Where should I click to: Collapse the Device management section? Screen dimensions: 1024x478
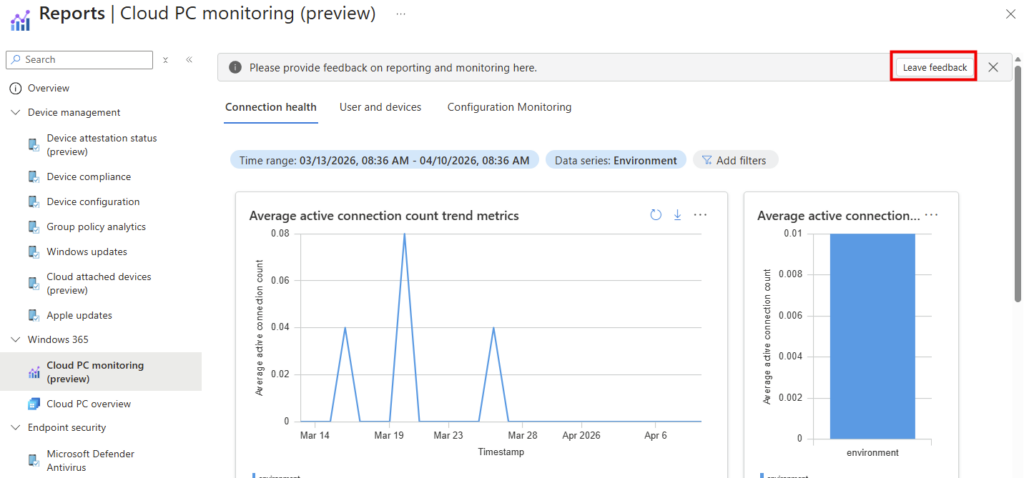(16, 113)
